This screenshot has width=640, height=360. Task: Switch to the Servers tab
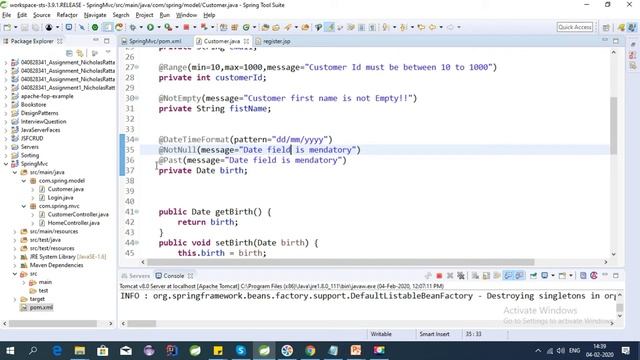(x=136, y=276)
